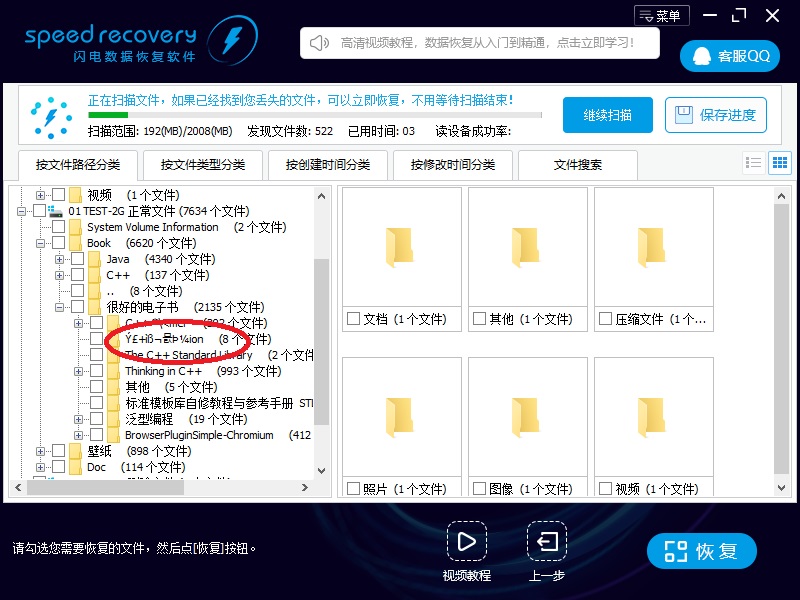
Task: Open the 客服QQ customer service button
Action: point(730,56)
